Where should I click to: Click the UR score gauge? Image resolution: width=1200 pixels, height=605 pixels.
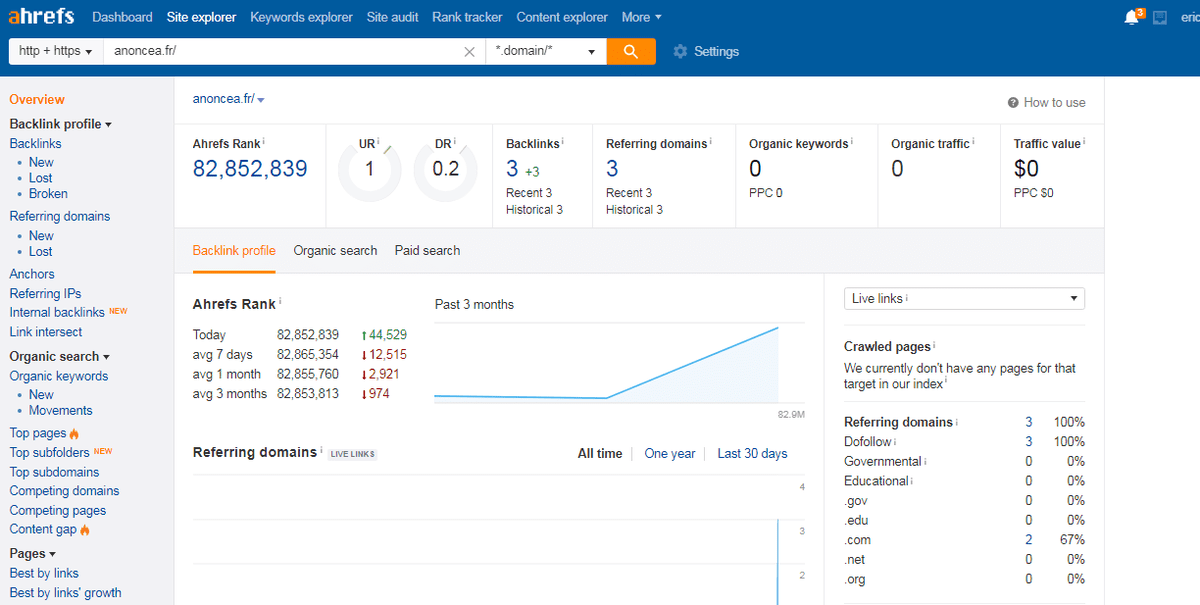coord(369,169)
